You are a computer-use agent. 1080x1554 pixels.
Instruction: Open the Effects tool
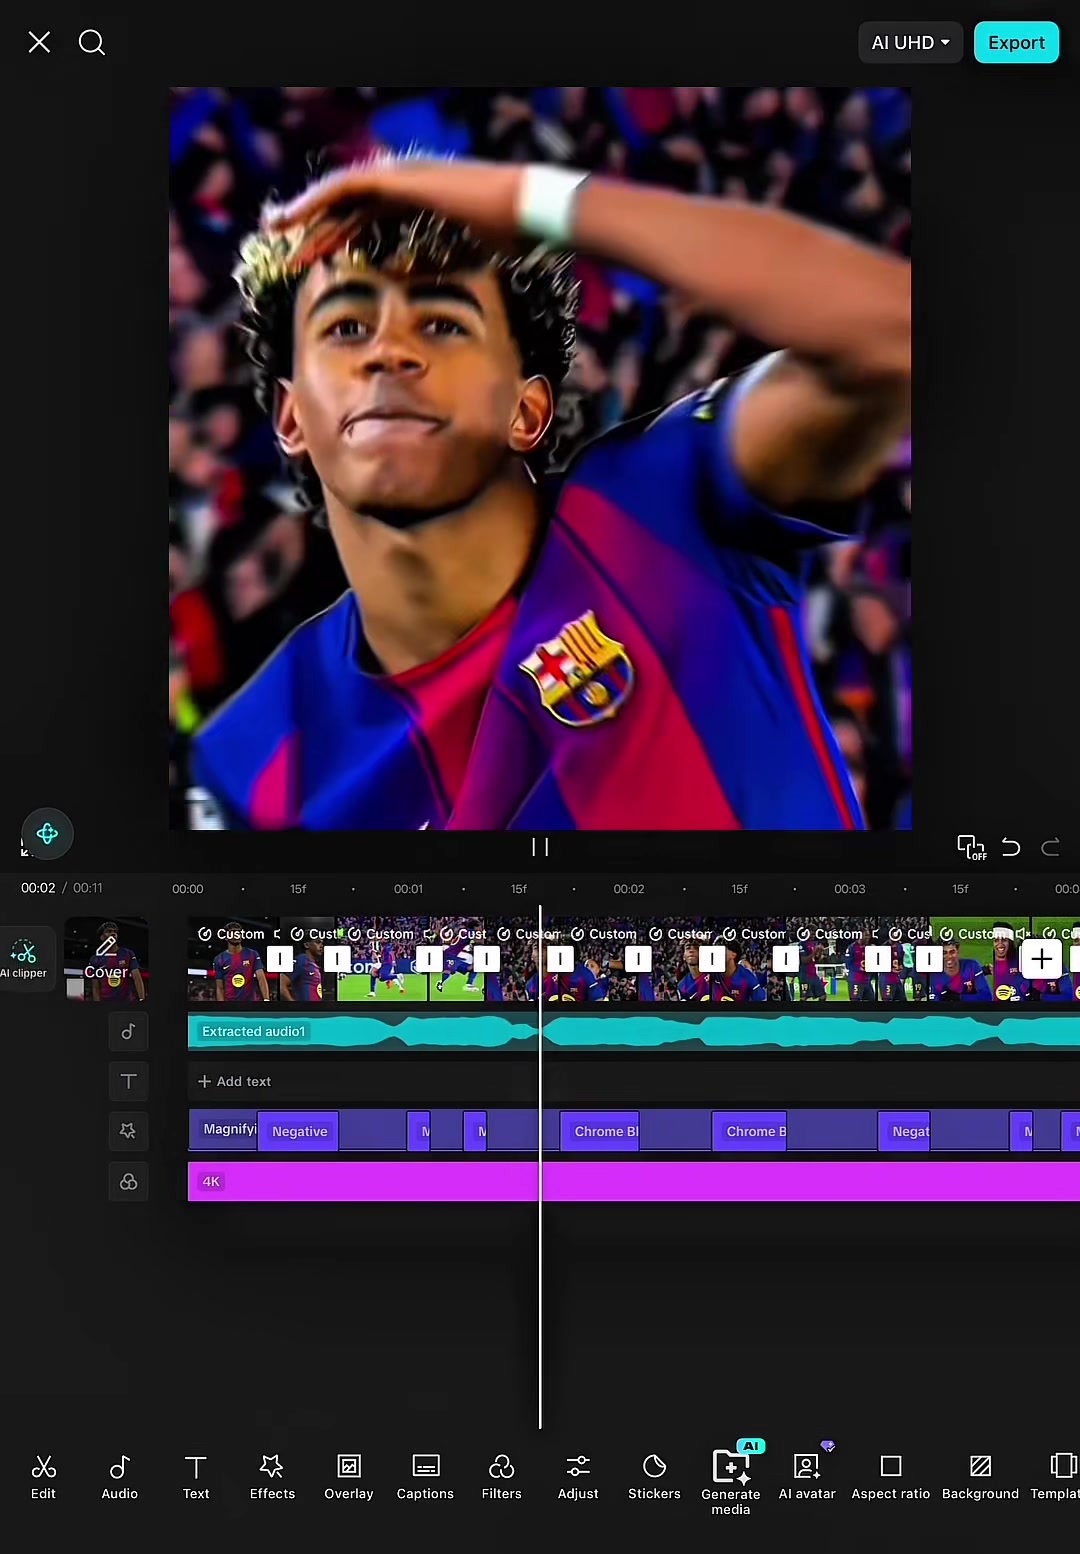pos(272,1477)
